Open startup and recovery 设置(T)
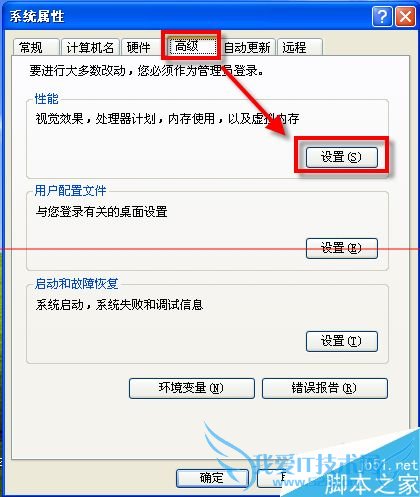Image resolution: width=420 pixels, height=497 pixels. tap(342, 341)
